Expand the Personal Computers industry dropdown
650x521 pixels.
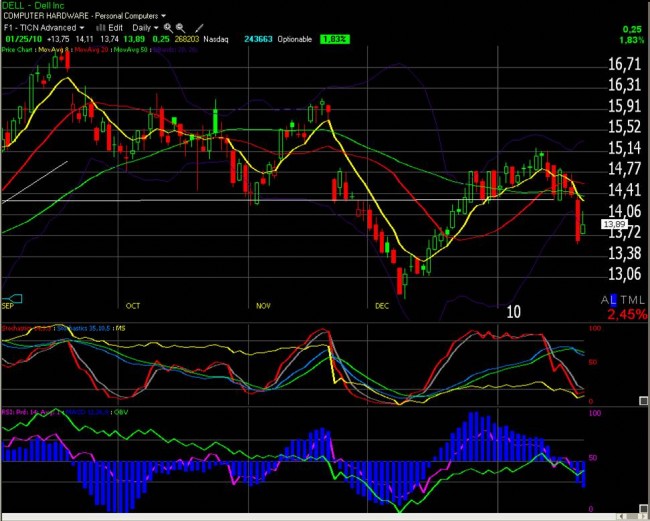tap(162, 17)
